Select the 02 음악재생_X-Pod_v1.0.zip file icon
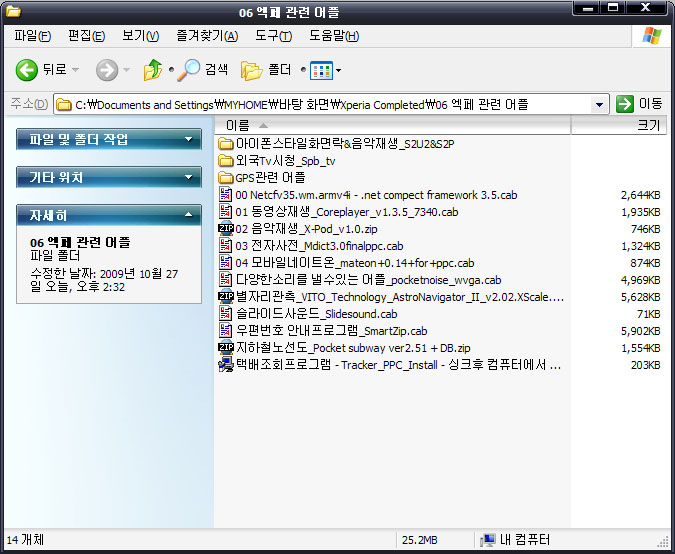 point(225,229)
